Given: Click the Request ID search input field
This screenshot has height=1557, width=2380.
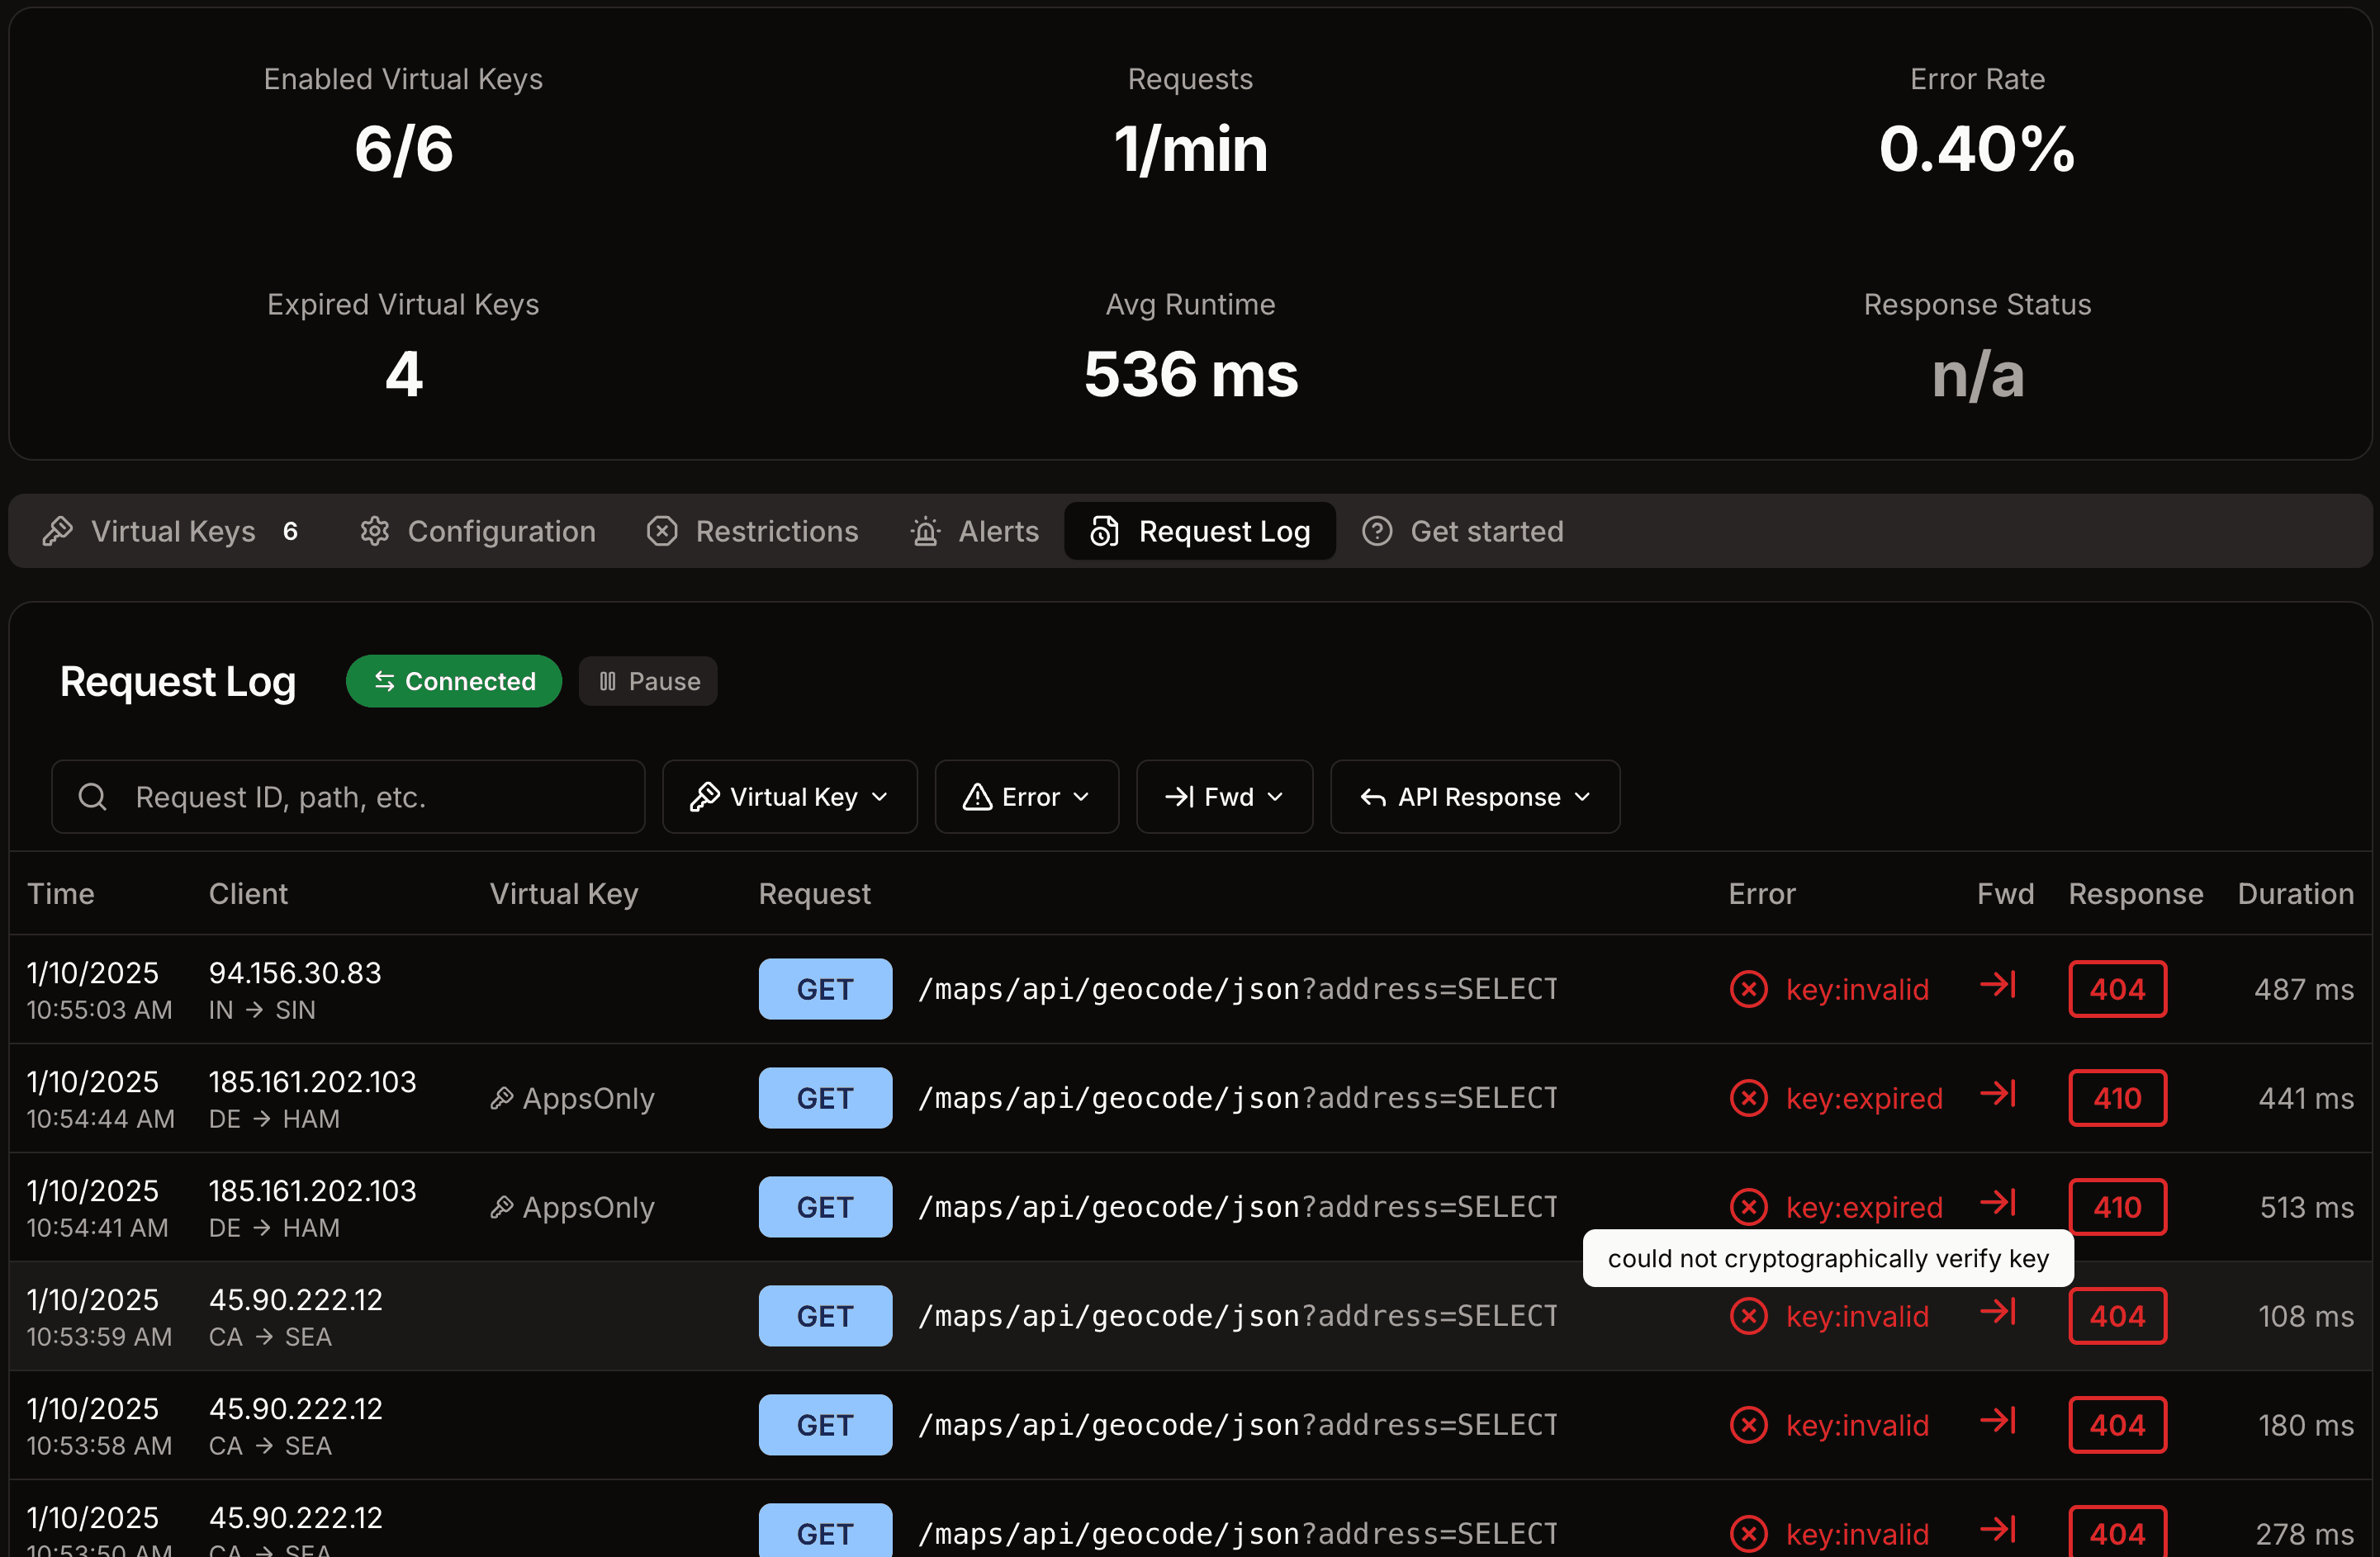Looking at the screenshot, I should click(x=348, y=796).
